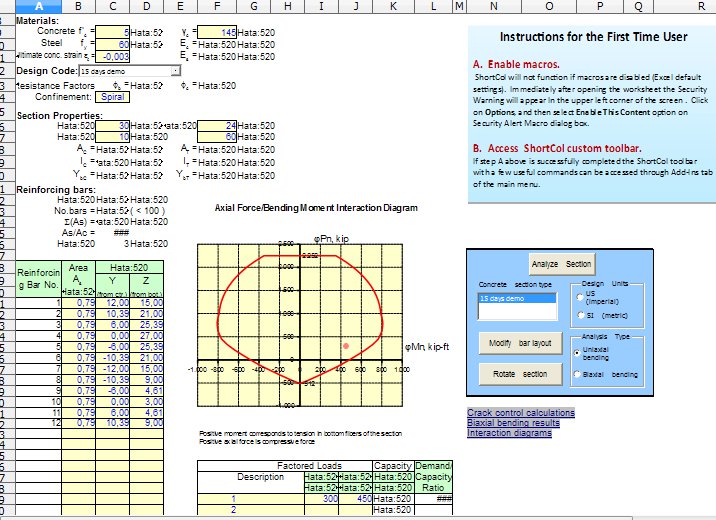Image resolution: width=716 pixels, height=520 pixels.
Task: Click the 'Factored Loads' table header
Action: (309, 466)
